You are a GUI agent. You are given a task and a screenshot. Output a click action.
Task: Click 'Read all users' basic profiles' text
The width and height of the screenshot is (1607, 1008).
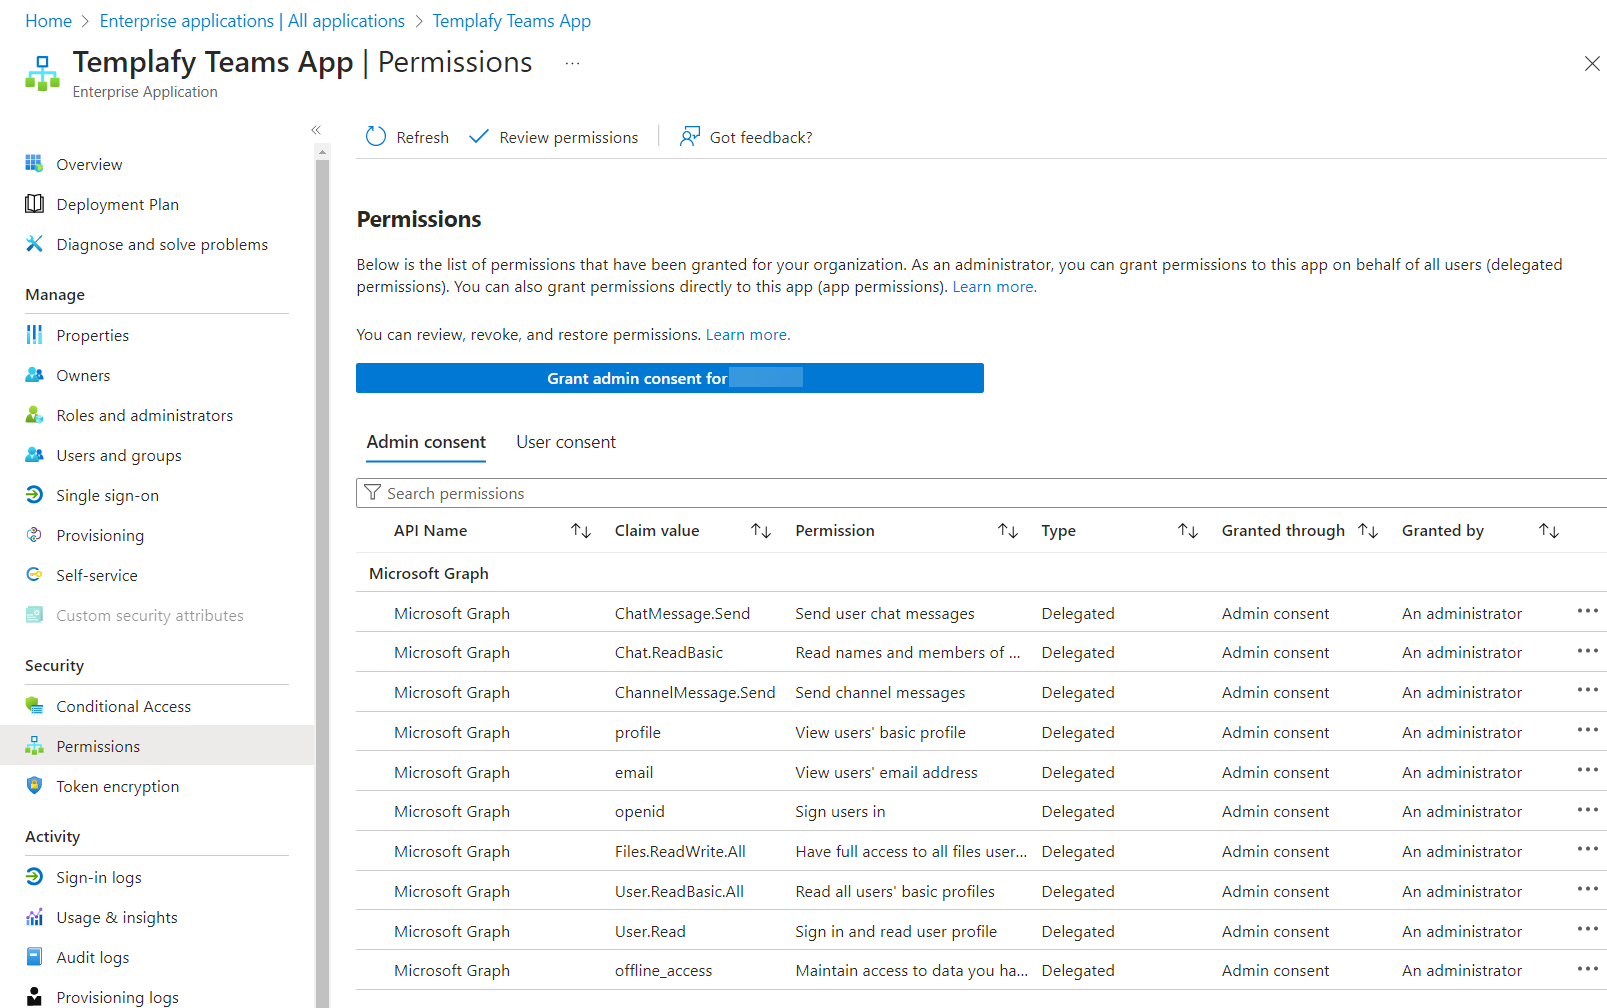[x=895, y=891]
